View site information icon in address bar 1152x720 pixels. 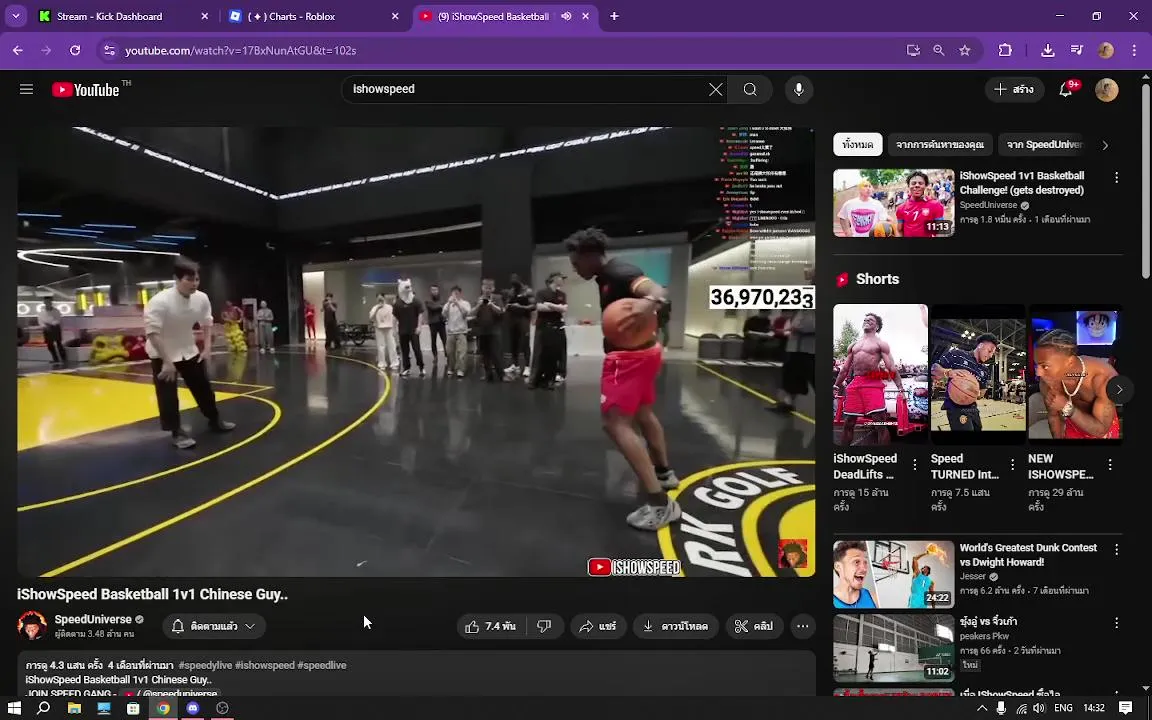pyautogui.click(x=109, y=51)
